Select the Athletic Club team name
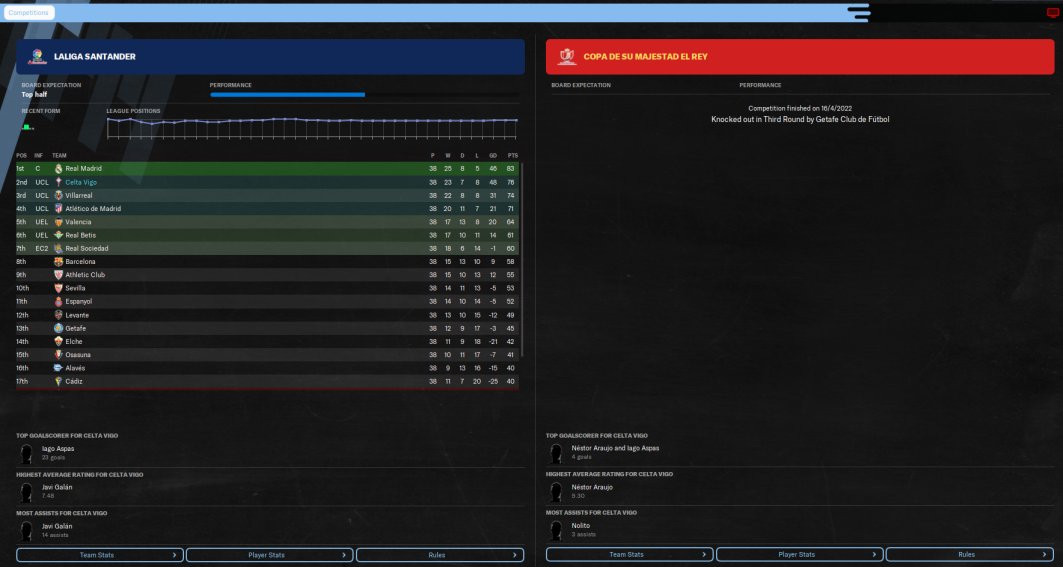Image resolution: width=1063 pixels, height=567 pixels. pos(85,275)
